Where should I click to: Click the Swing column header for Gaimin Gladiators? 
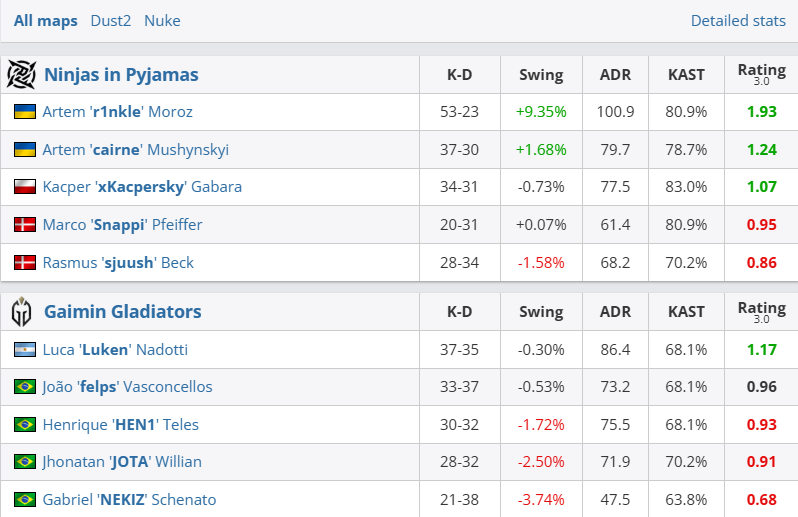[541, 312]
